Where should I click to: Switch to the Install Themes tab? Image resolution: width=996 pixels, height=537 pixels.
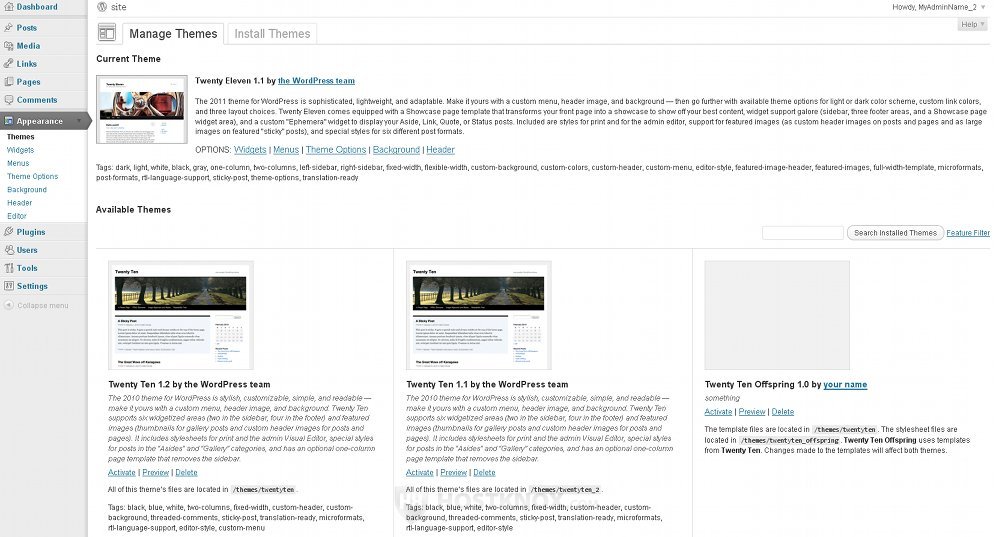(272, 34)
